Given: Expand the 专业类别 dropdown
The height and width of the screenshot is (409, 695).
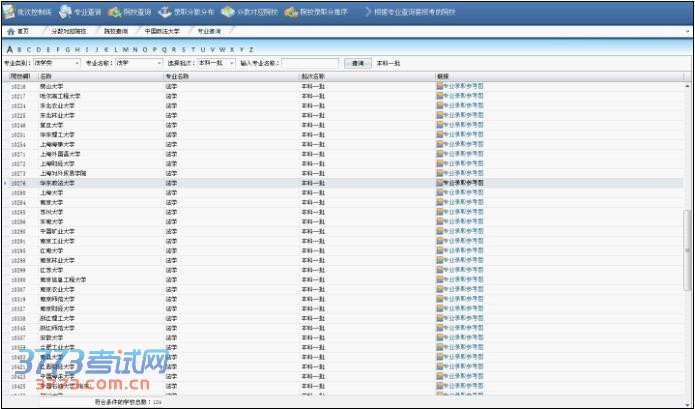Looking at the screenshot, I should pos(78,63).
